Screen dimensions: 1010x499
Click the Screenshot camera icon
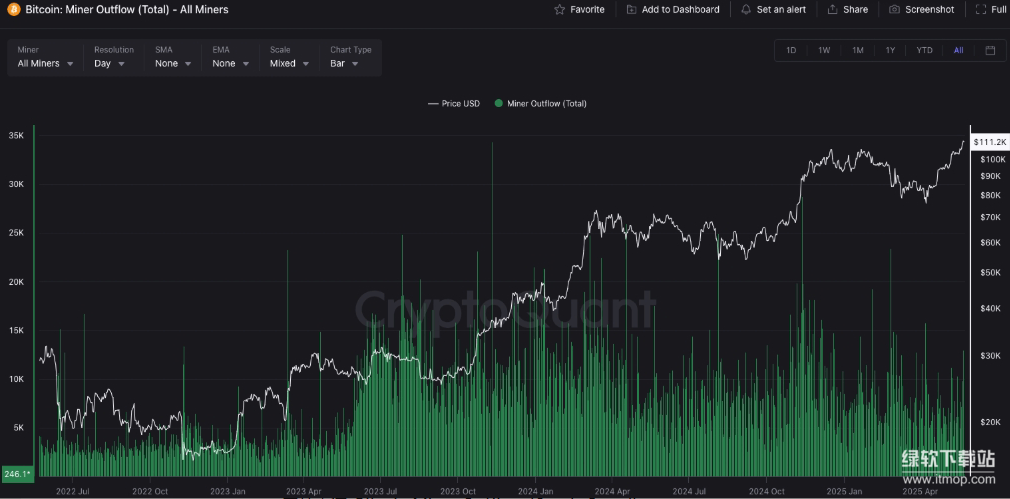(x=894, y=10)
